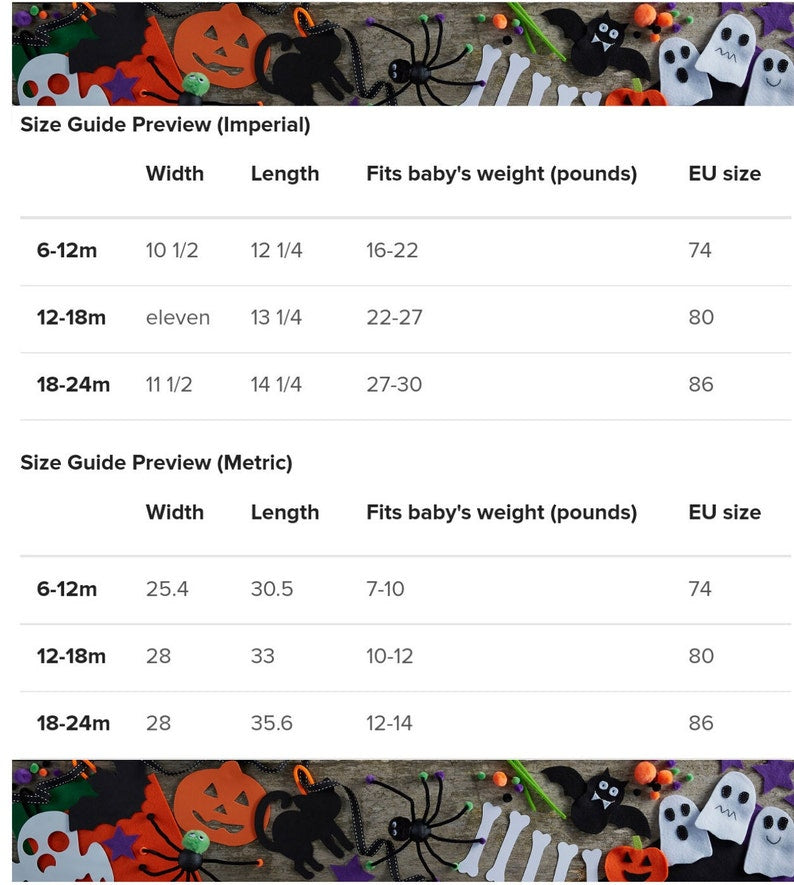Select the 6-12m row label in Imperial table
Screen dimensions: 794x885
click(x=67, y=250)
